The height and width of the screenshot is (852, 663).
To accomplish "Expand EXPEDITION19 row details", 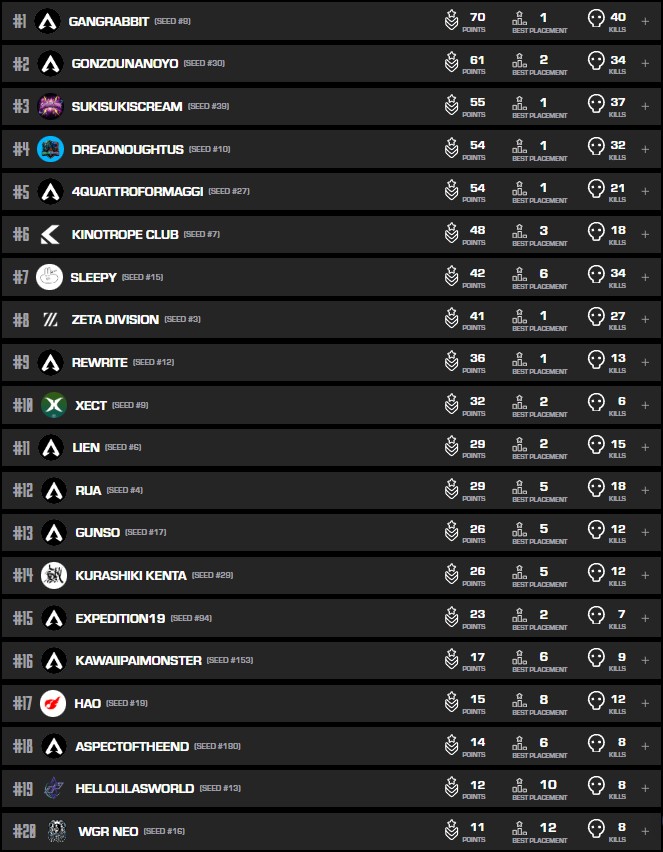I will [x=645, y=618].
